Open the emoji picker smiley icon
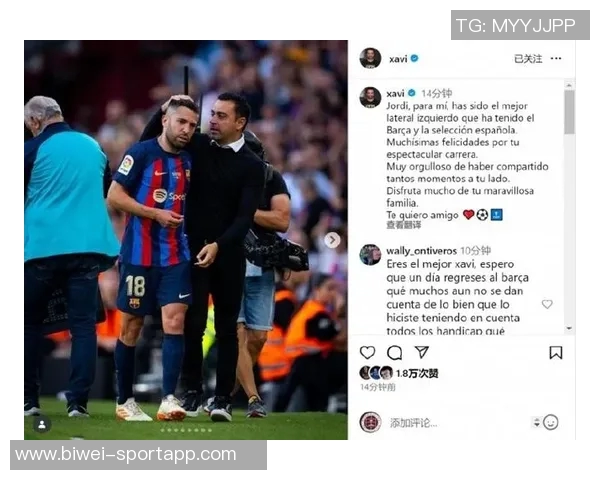Screen dimensions: 600x480 550,422
